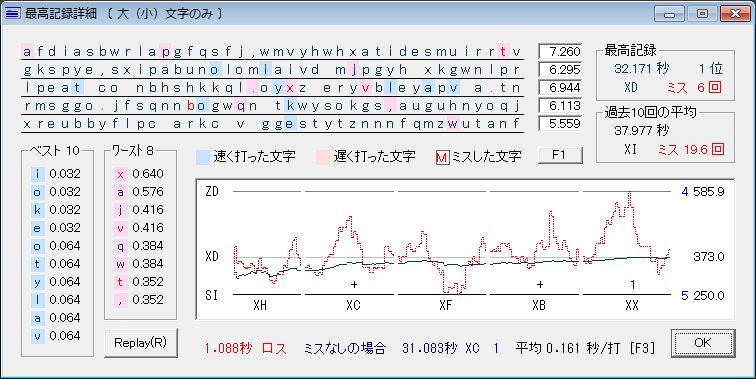
Task: Select the 6.113 row time field
Action: (x=560, y=106)
